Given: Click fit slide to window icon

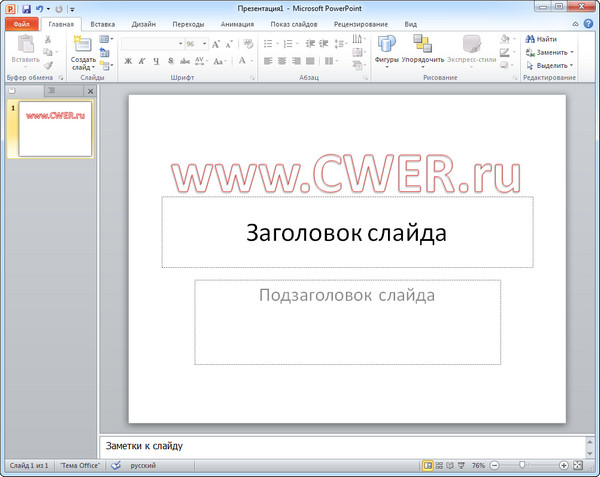Looking at the screenshot, I should coord(579,466).
